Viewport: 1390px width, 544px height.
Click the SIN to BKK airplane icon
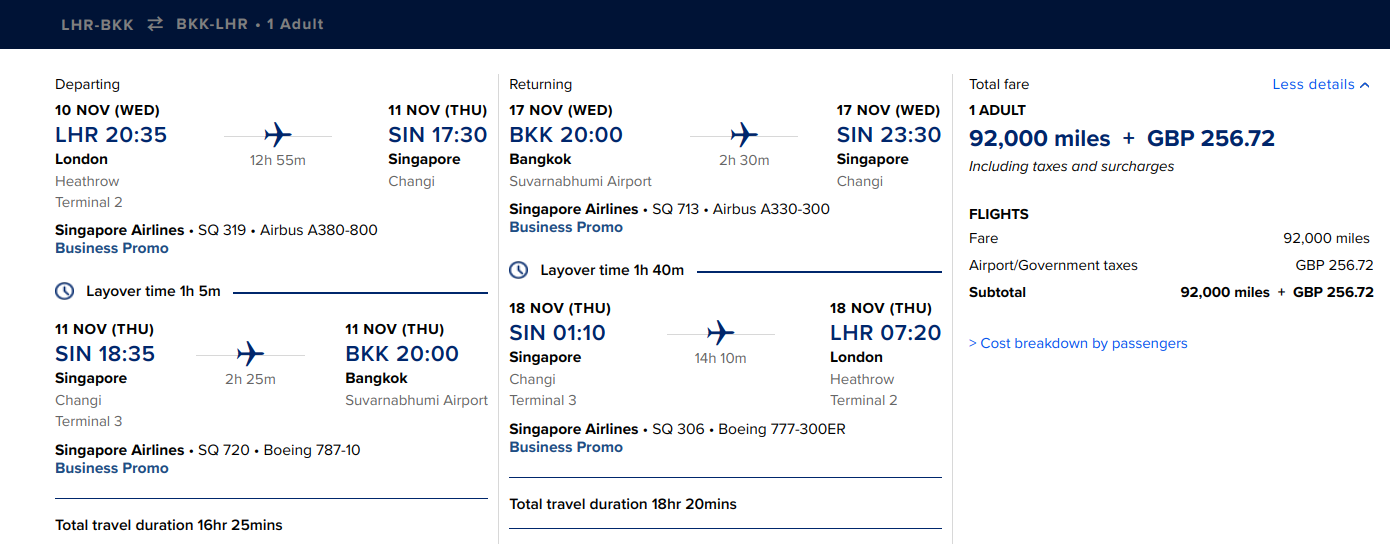250,354
